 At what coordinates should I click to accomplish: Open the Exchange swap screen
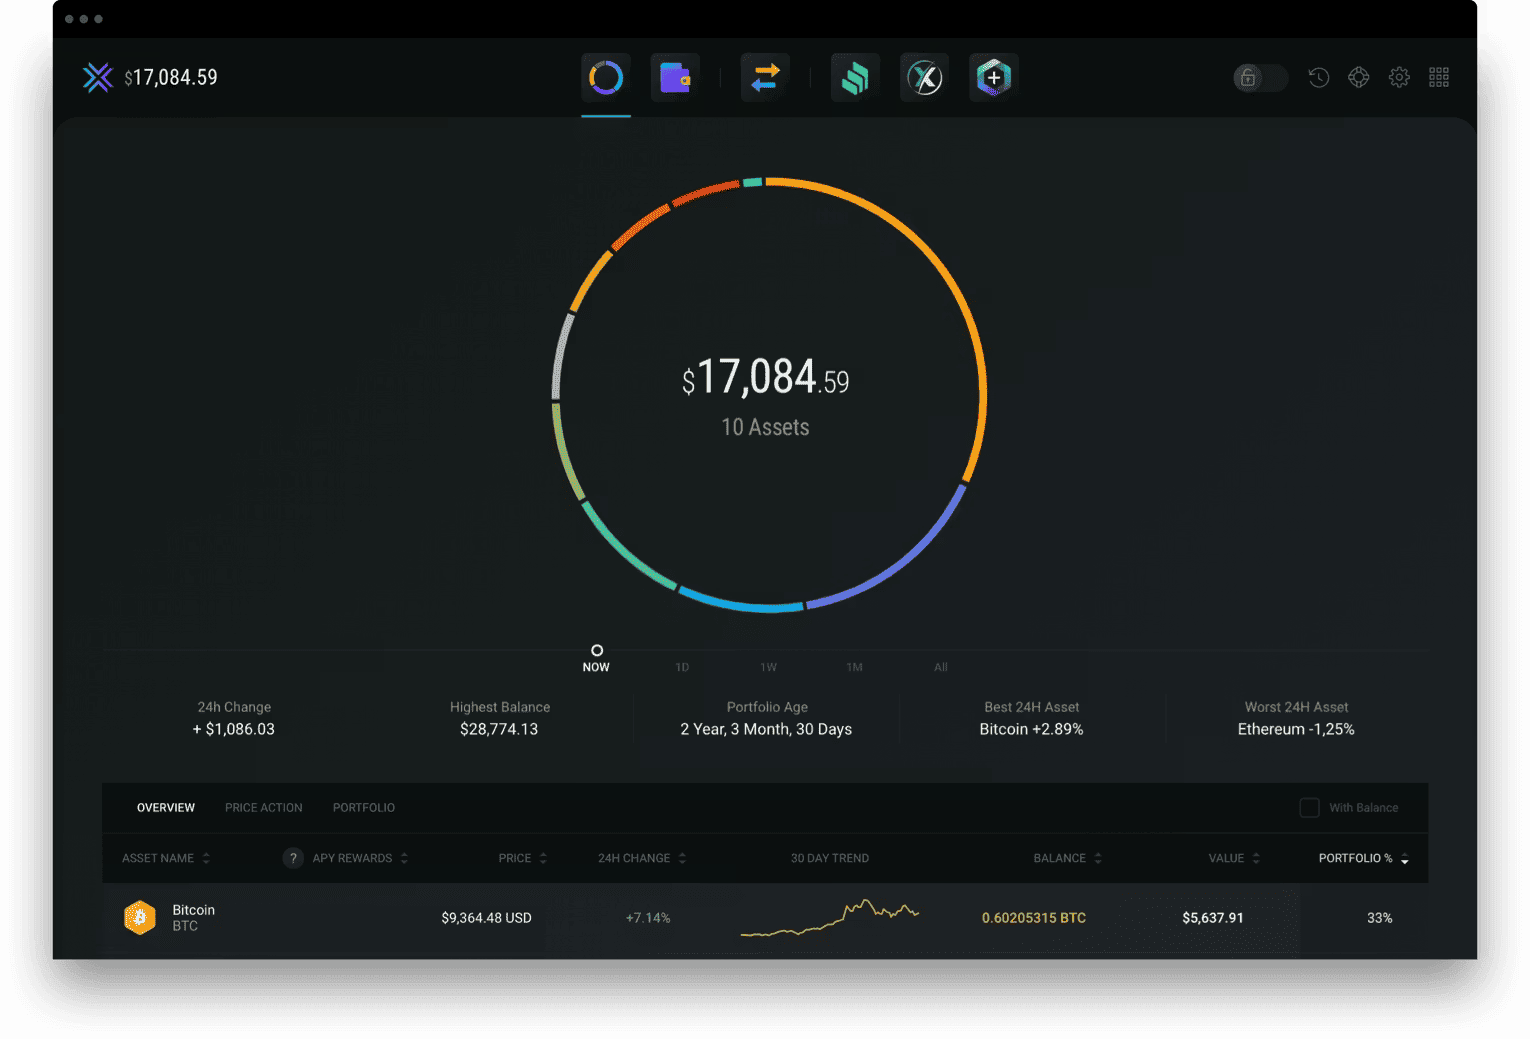[x=765, y=77]
